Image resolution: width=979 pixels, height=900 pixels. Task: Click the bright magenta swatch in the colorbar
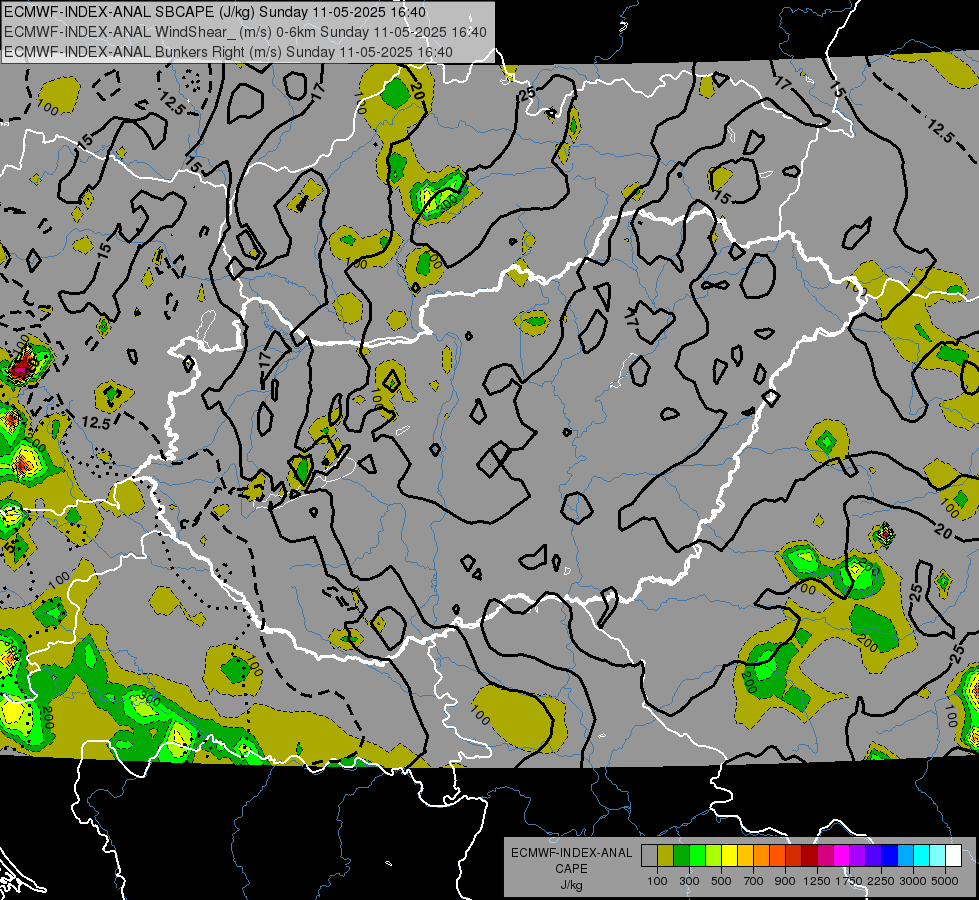pyautogui.click(x=842, y=855)
